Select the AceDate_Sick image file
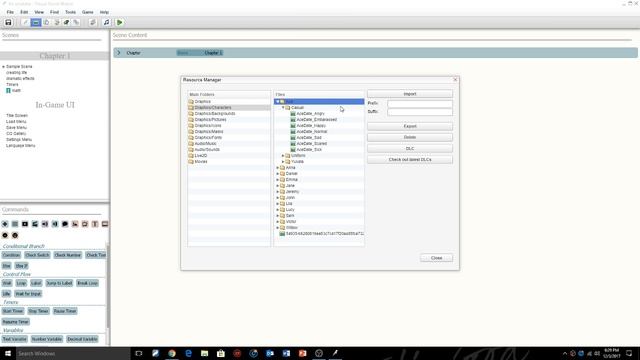The image size is (640, 360). (x=309, y=149)
